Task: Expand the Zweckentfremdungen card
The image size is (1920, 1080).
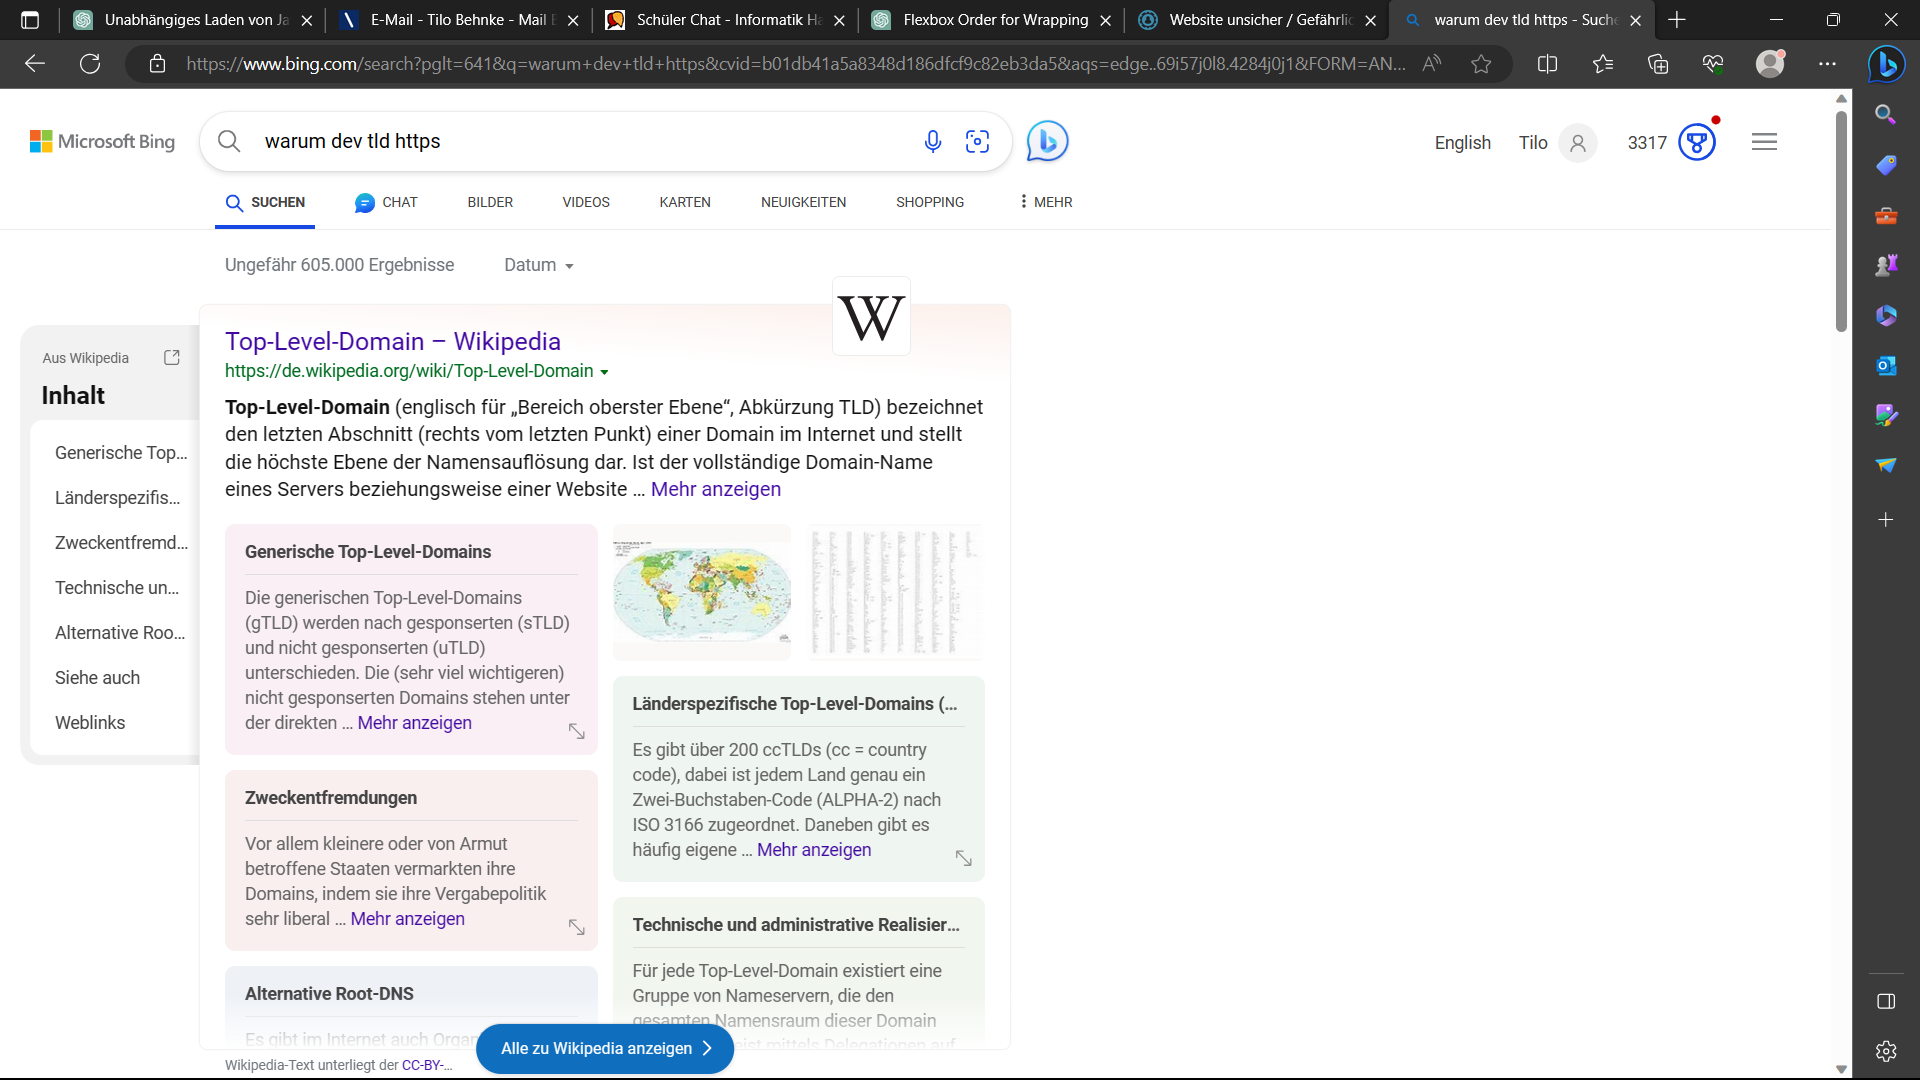Action: tap(577, 927)
